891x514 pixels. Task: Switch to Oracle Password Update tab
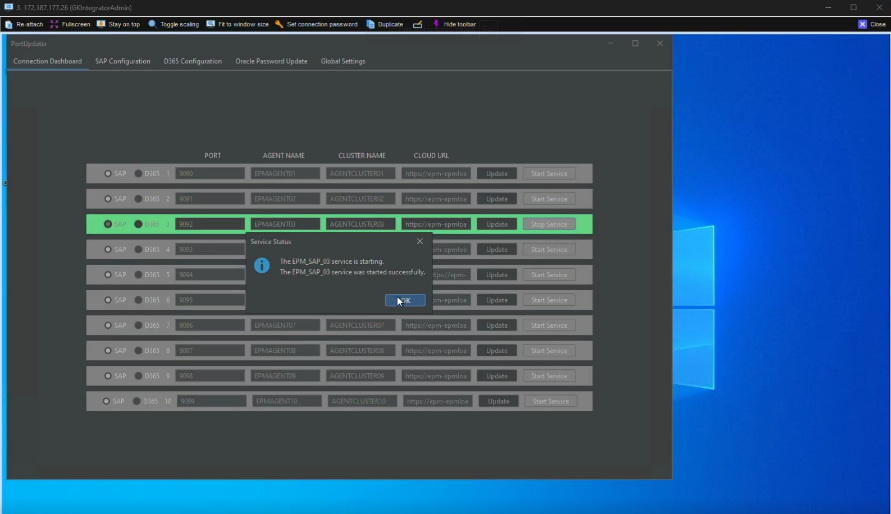click(271, 61)
